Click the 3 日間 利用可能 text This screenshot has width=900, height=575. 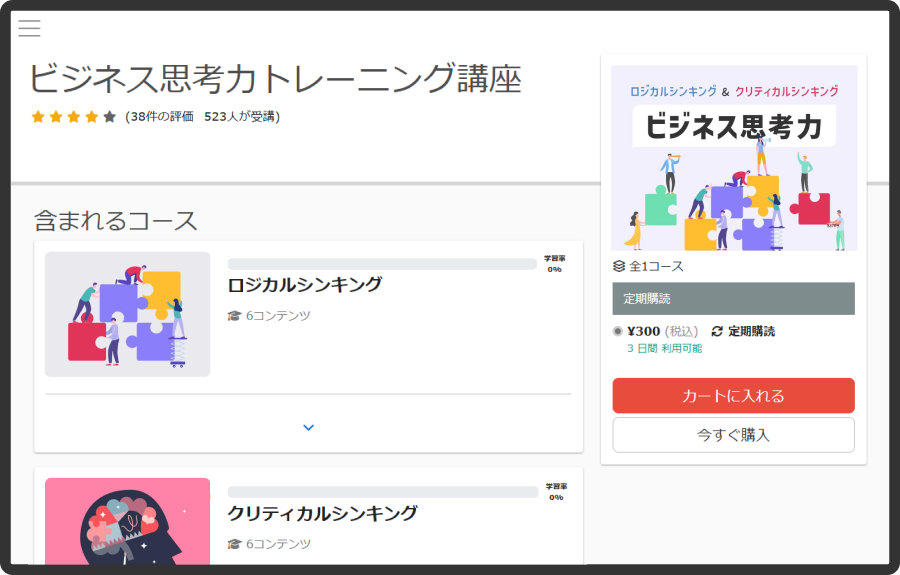coord(665,348)
